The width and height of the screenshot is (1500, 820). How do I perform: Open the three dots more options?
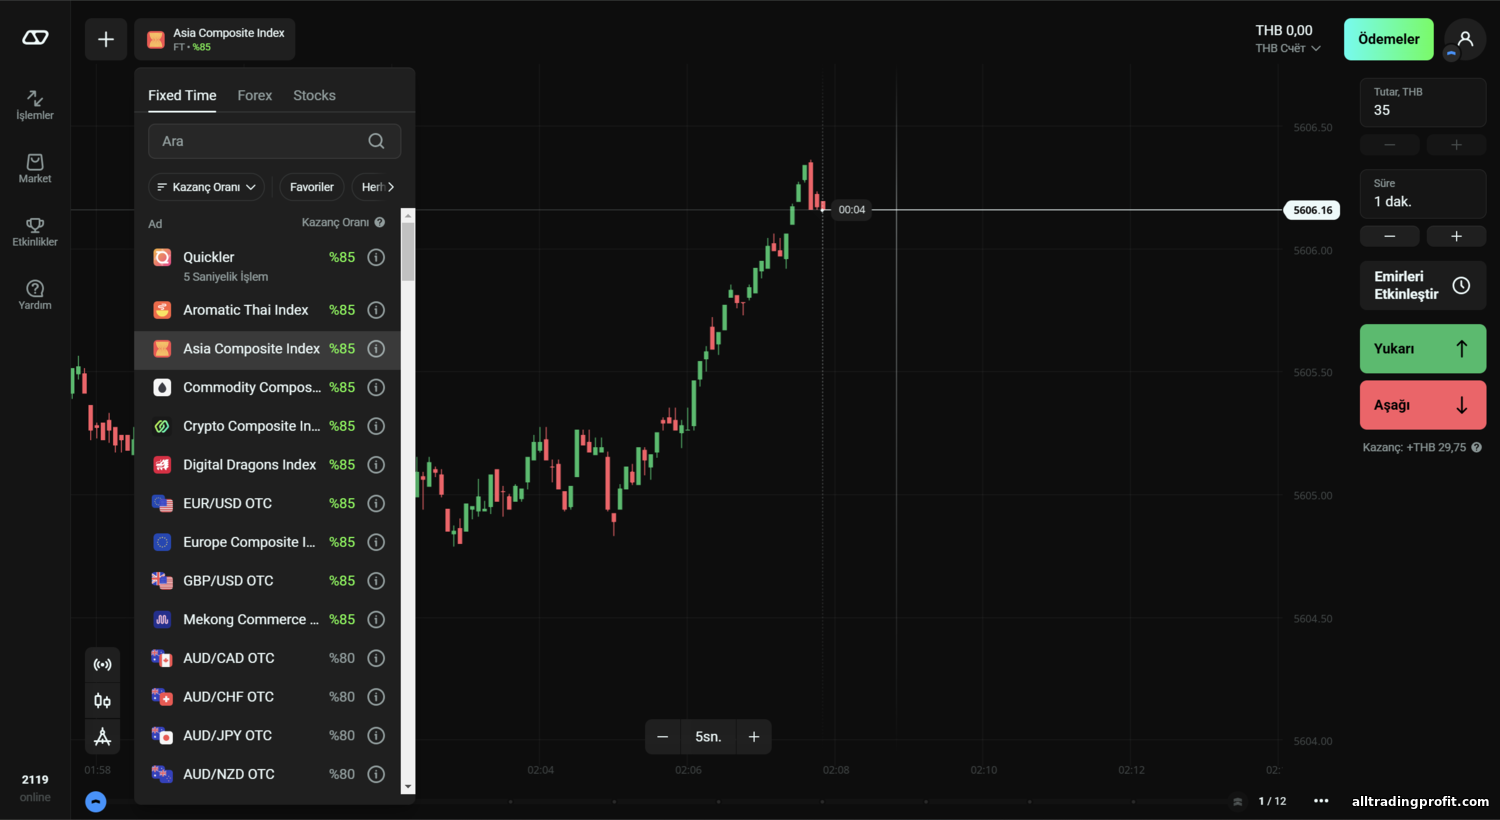(1321, 801)
